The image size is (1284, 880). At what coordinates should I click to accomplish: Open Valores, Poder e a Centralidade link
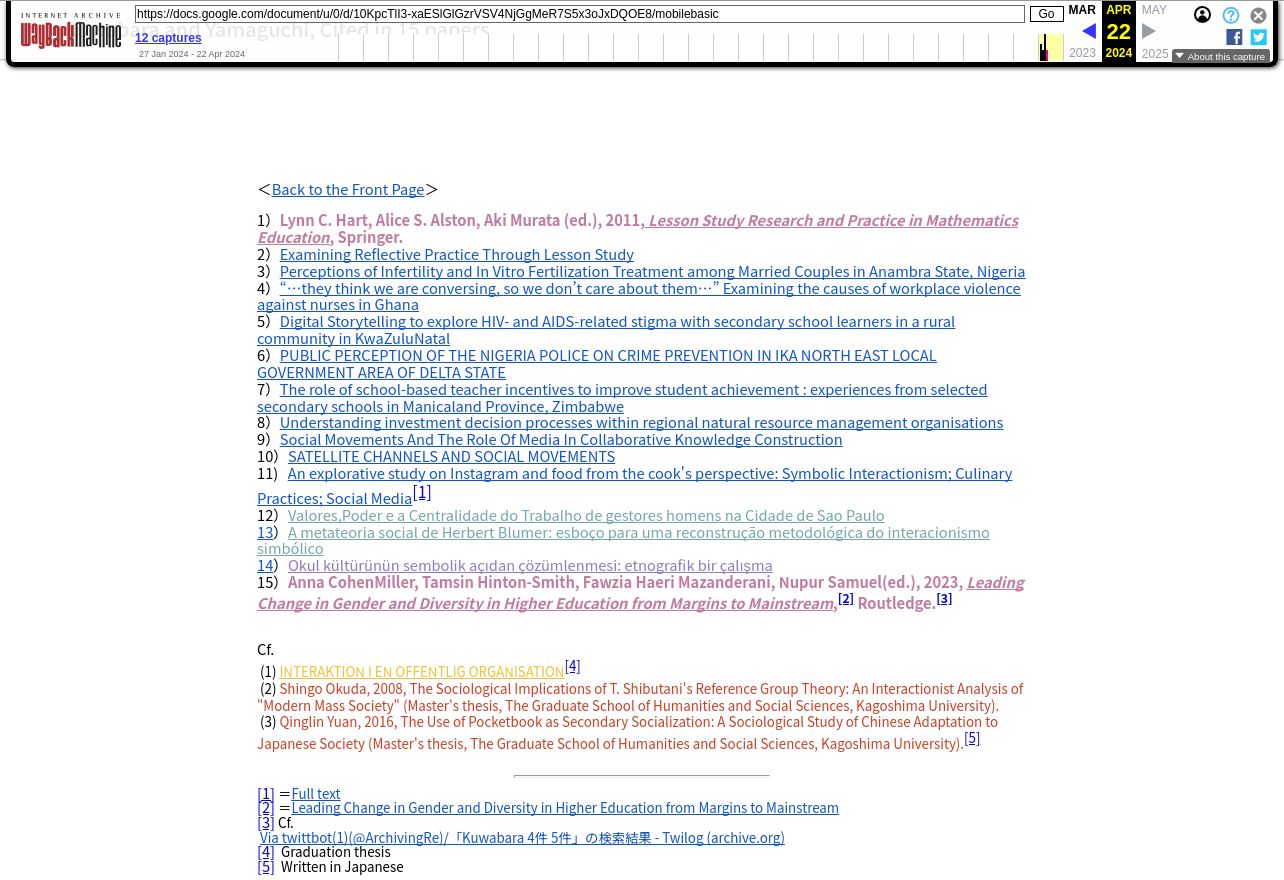tap(586, 515)
